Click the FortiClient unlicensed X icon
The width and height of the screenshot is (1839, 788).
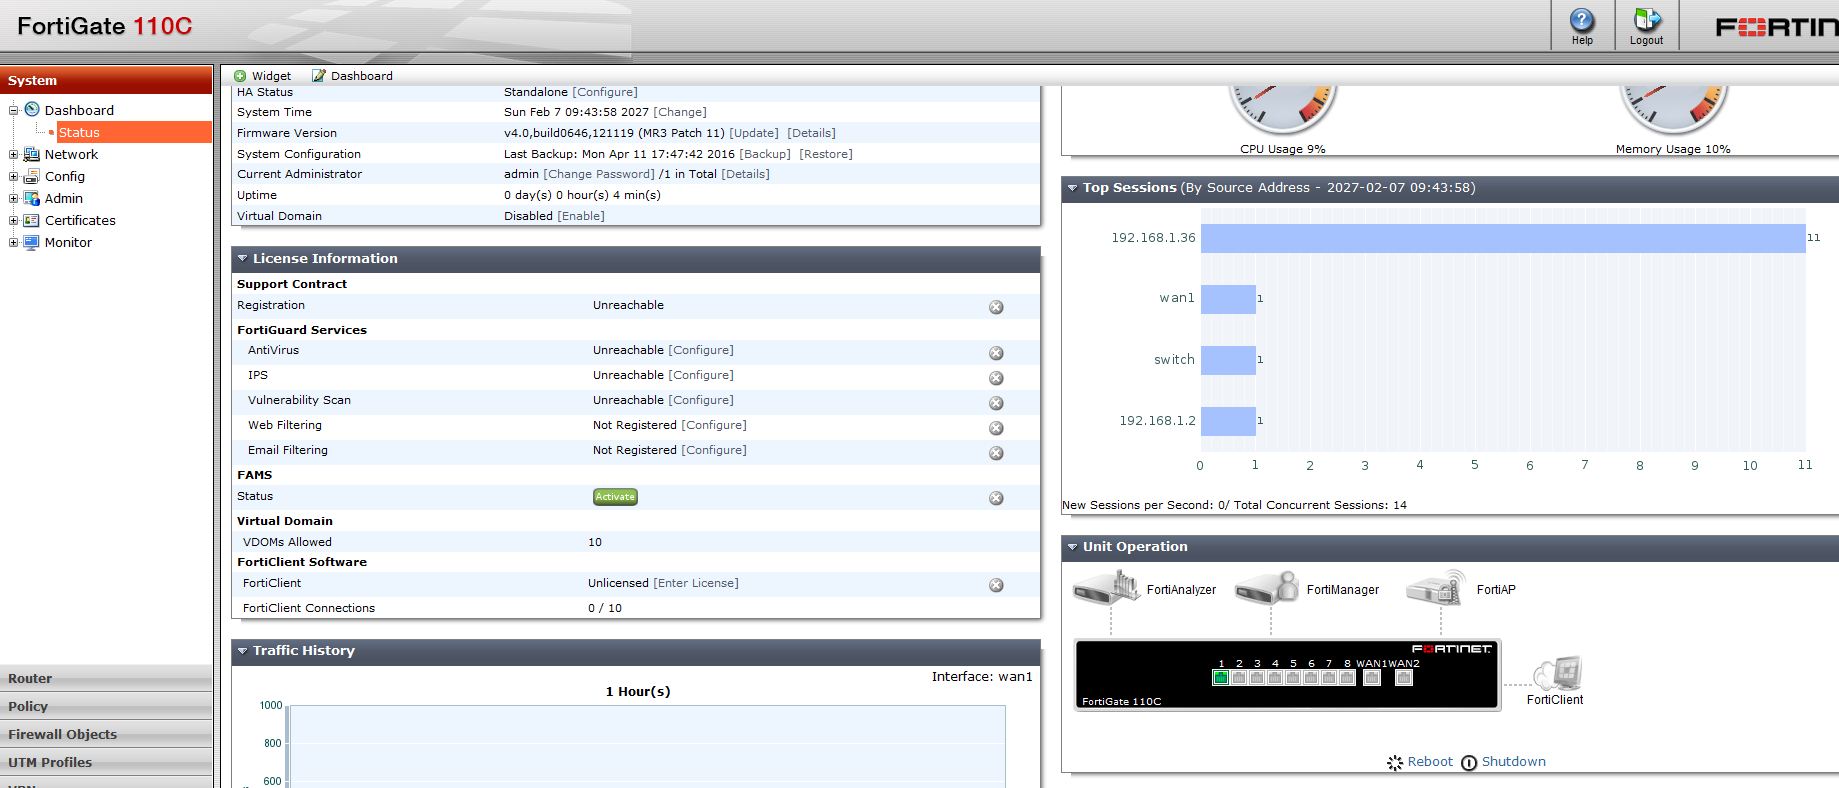pyautogui.click(x=996, y=585)
